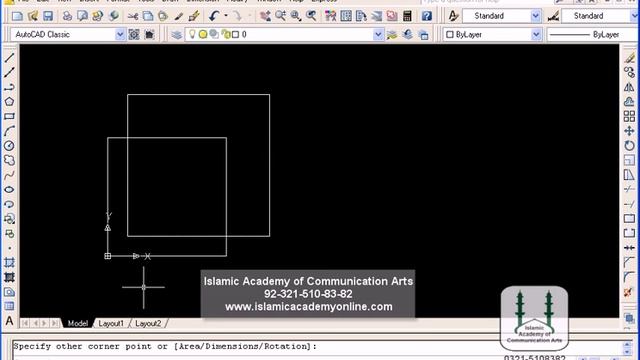The width and height of the screenshot is (640, 360).
Task: Select the Construction Line tool
Action: point(9,73)
